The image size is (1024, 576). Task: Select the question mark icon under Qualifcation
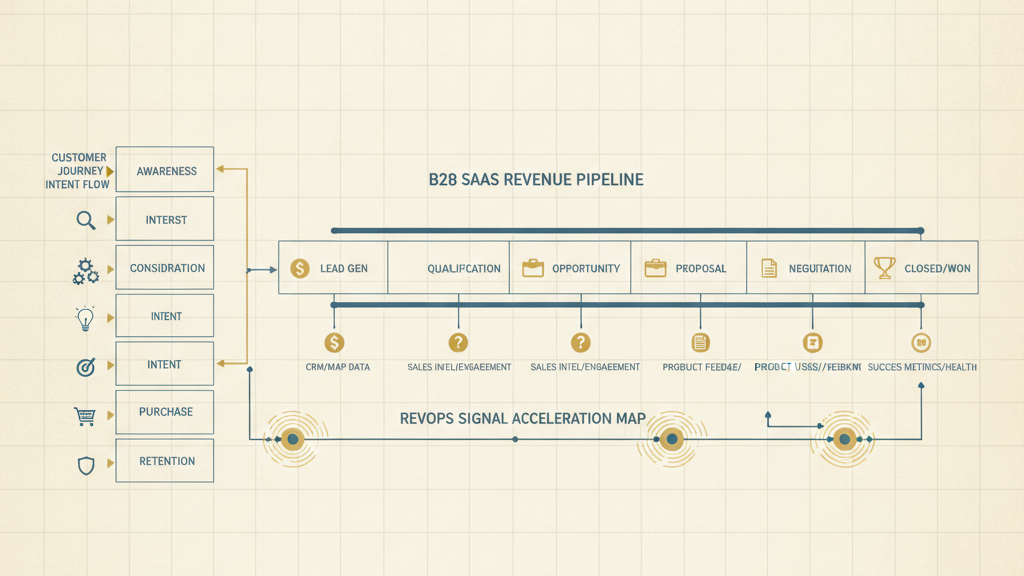(458, 342)
